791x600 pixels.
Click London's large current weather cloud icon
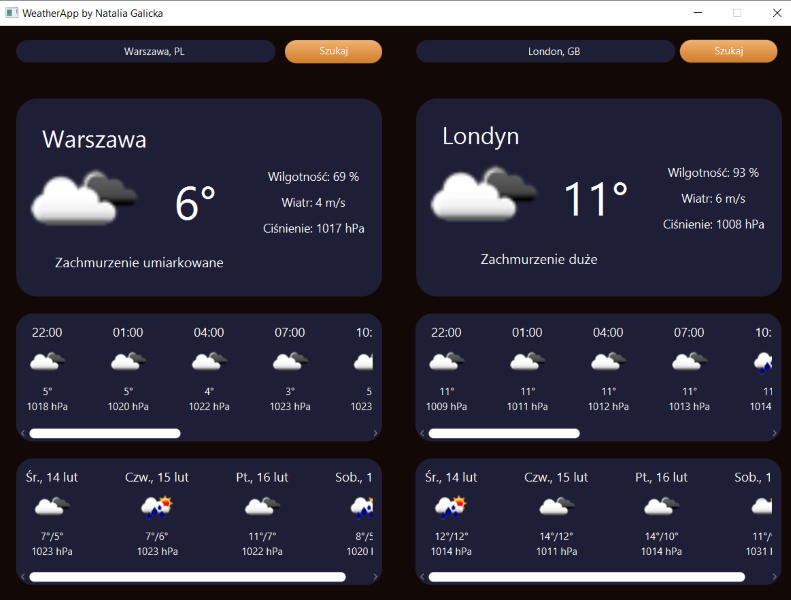[485, 194]
